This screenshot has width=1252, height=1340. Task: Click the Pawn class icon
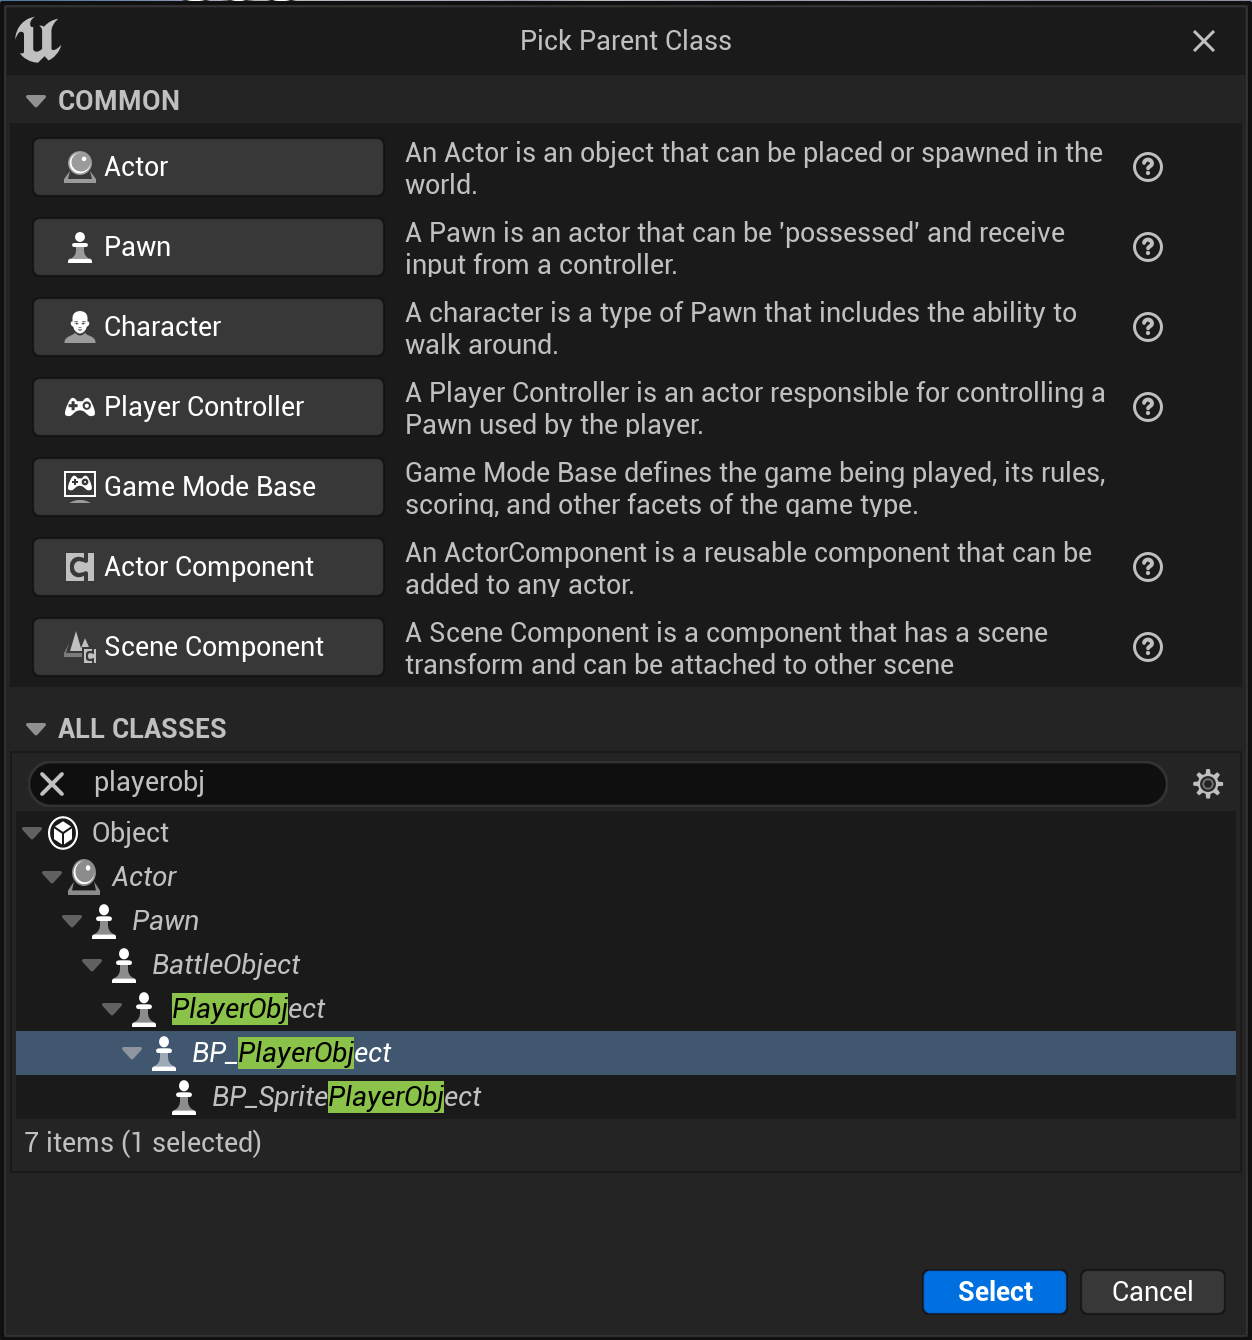78,246
